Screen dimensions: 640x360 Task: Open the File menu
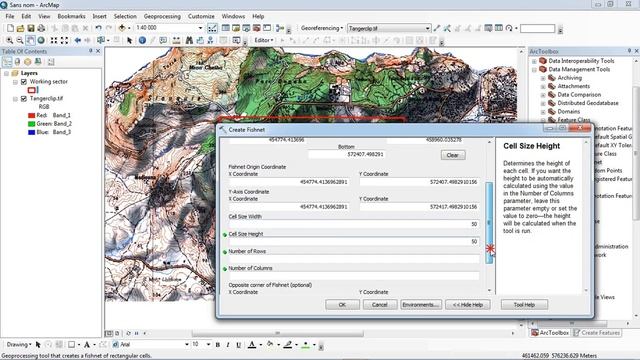(x=10, y=16)
